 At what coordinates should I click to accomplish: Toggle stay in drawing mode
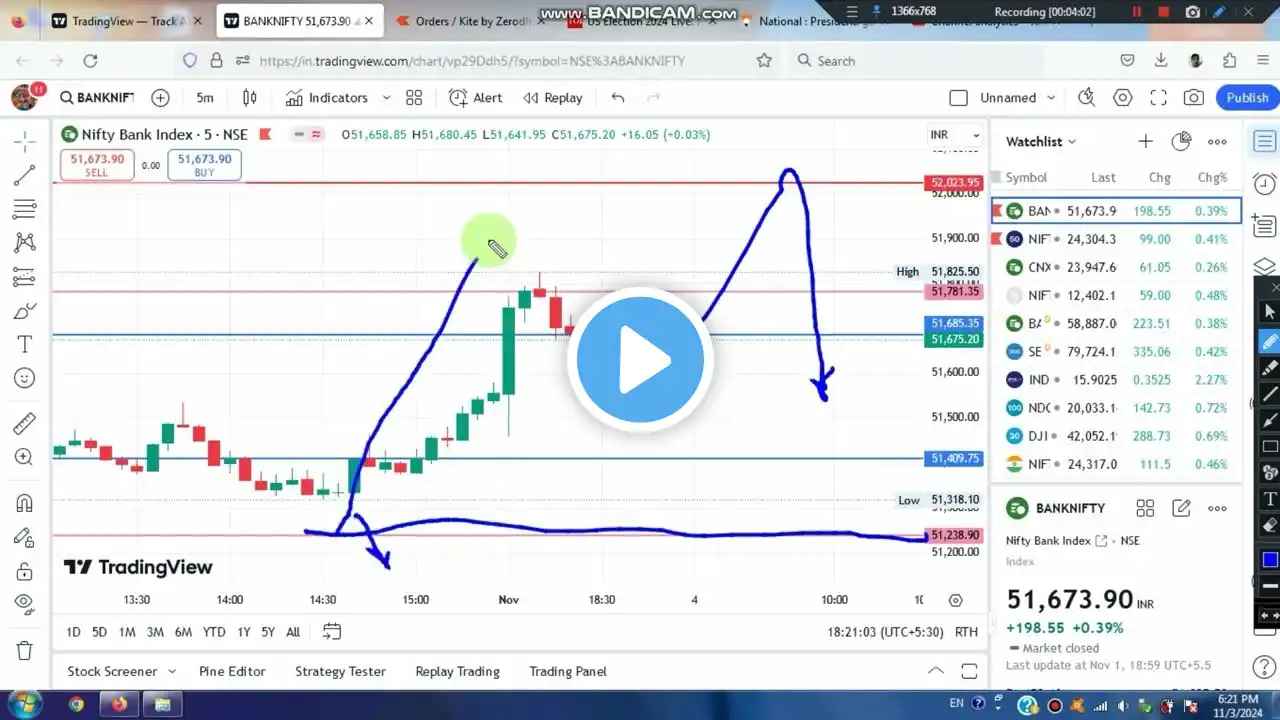pos(25,537)
